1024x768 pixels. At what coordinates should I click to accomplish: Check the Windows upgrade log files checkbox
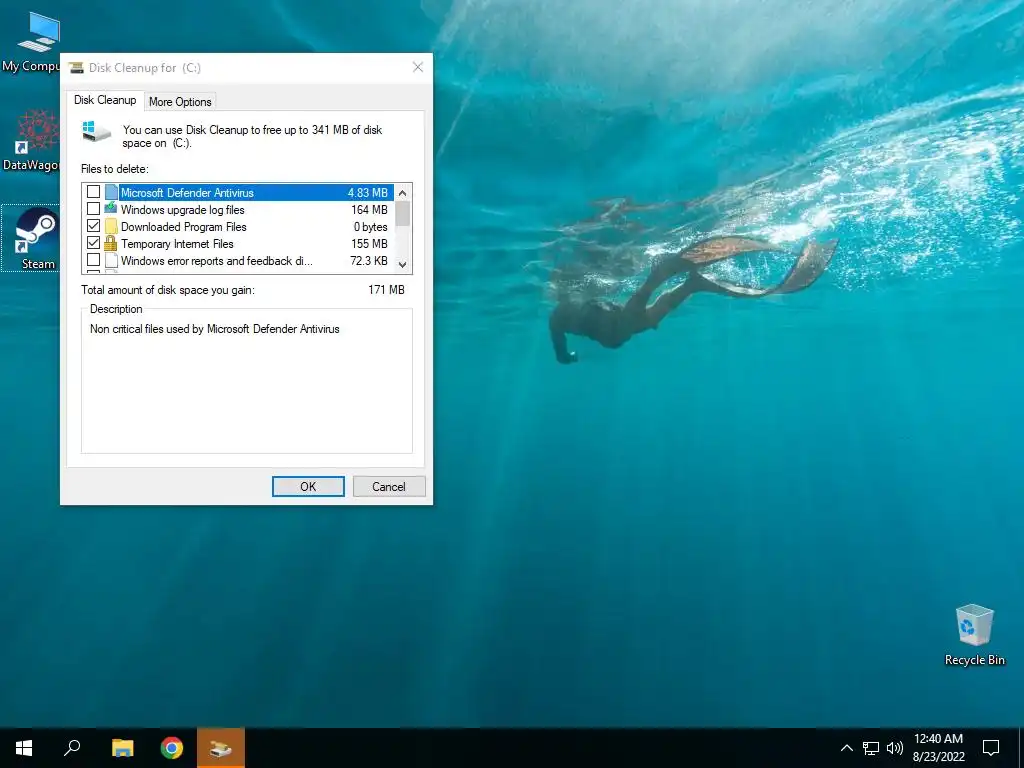point(93,208)
